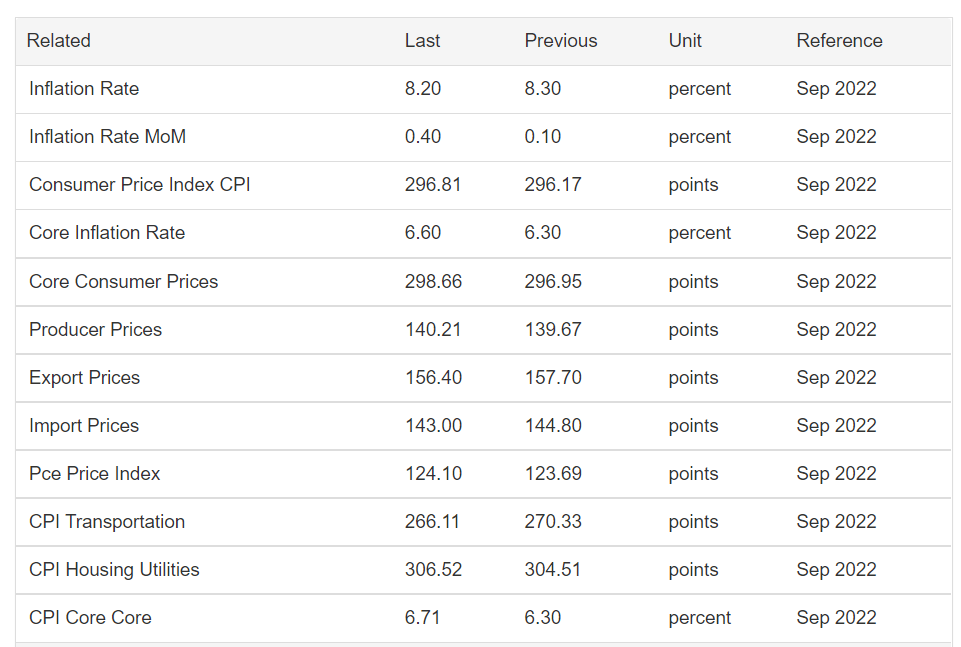Click the Sep 2022 reference for Export Prices
The height and width of the screenshot is (647, 961).
coord(837,377)
